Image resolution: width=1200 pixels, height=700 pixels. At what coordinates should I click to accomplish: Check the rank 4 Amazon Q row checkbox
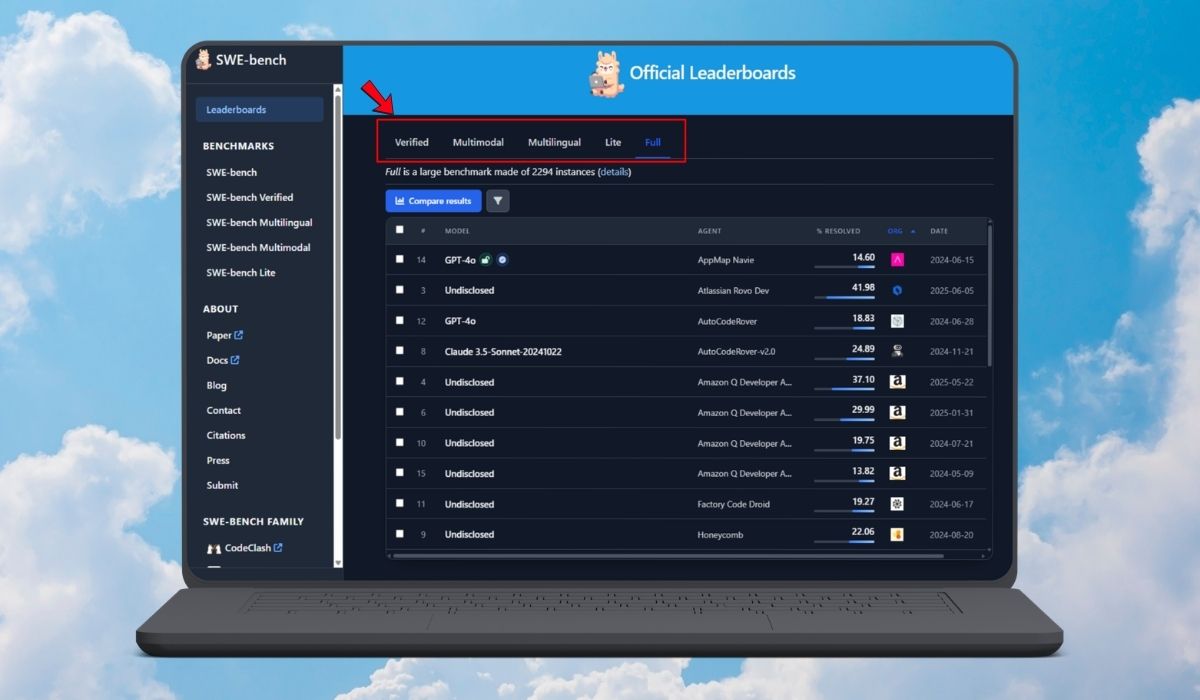(x=400, y=382)
